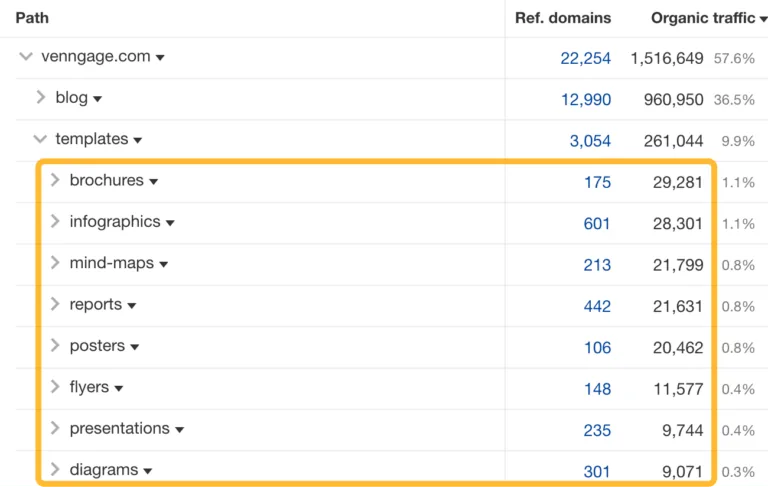This screenshot has height=488, width=768.
Task: Open dropdown arrow next to brochures
Action: (153, 182)
